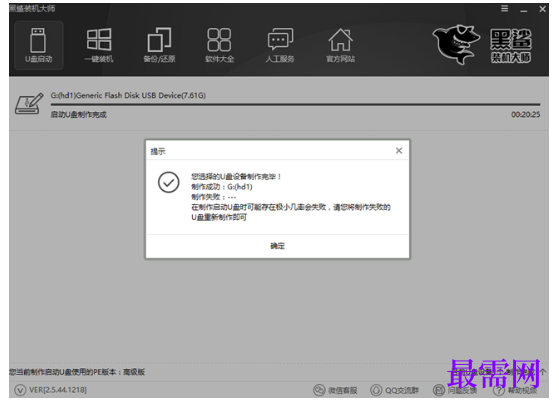The image size is (559, 405).
Task: Open 帮助视频 help video link
Action: [x=515, y=390]
